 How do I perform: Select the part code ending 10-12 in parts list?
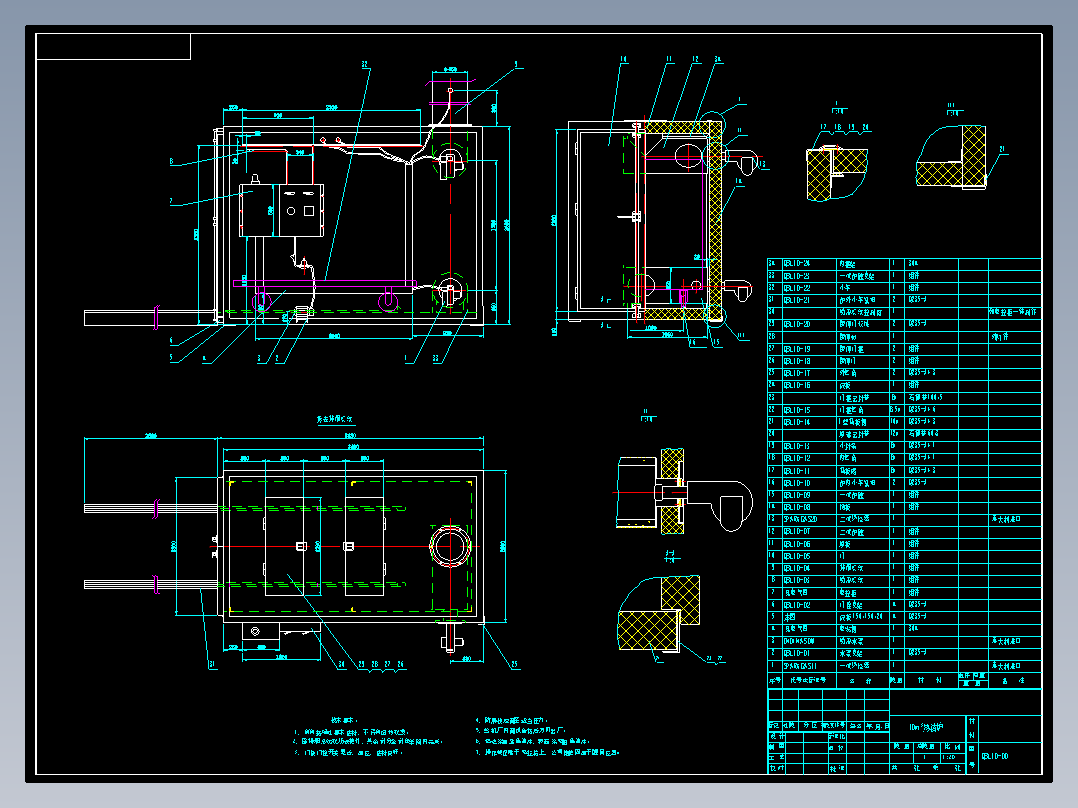pos(797,458)
